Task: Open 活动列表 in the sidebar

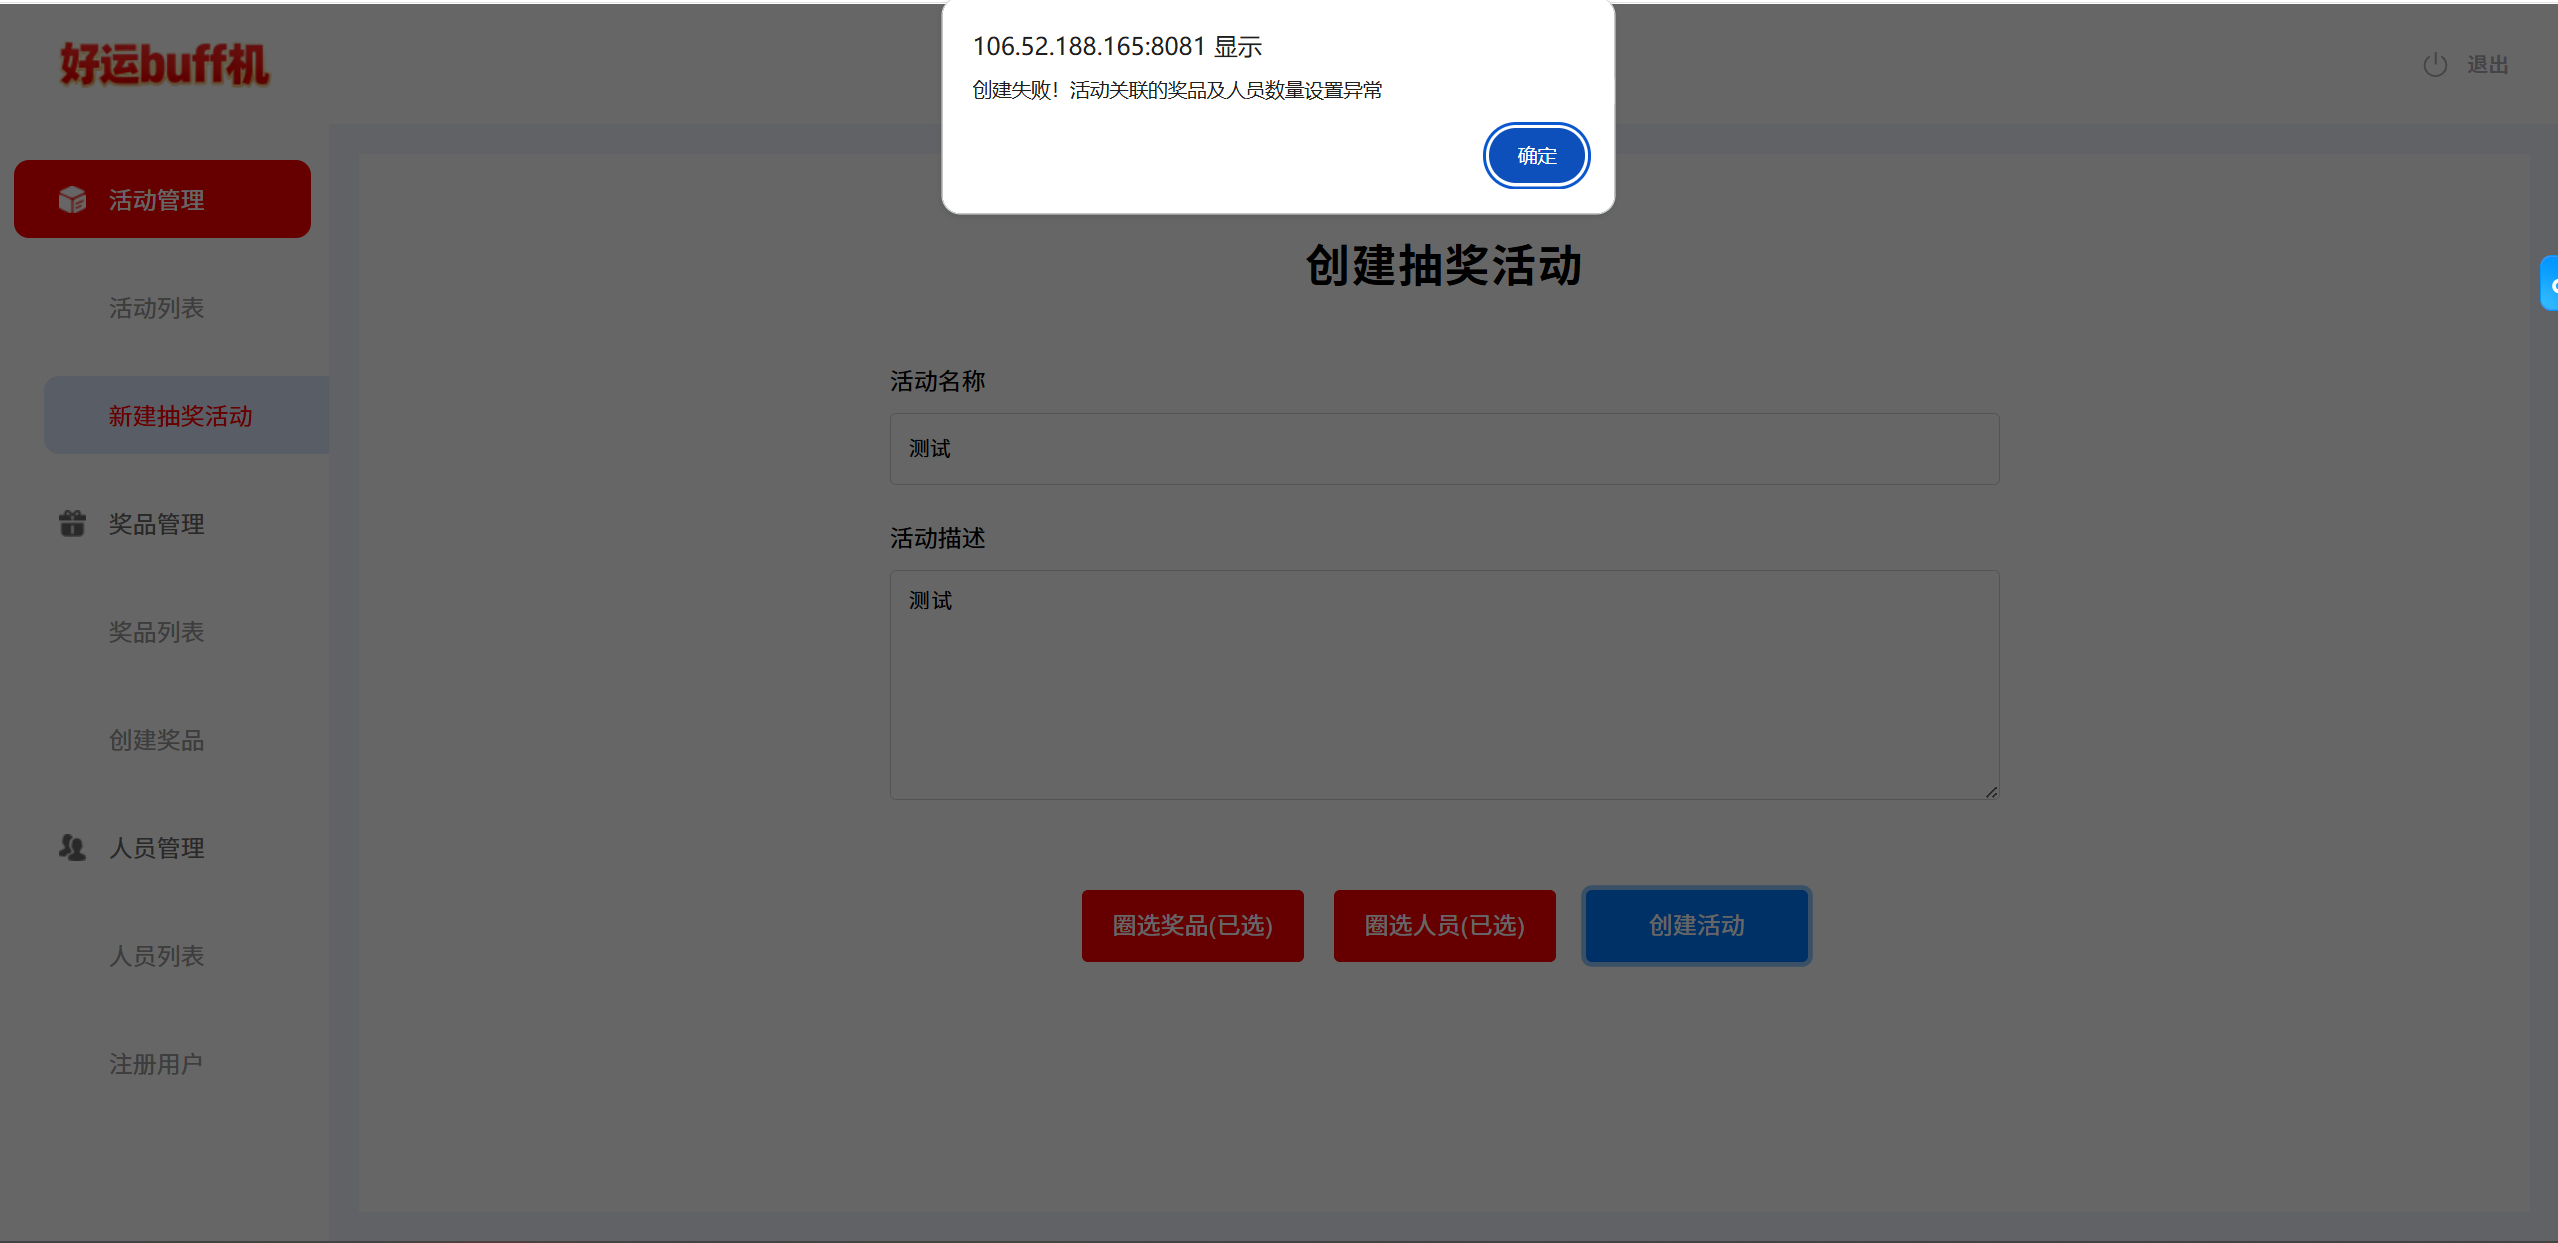Action: [156, 308]
